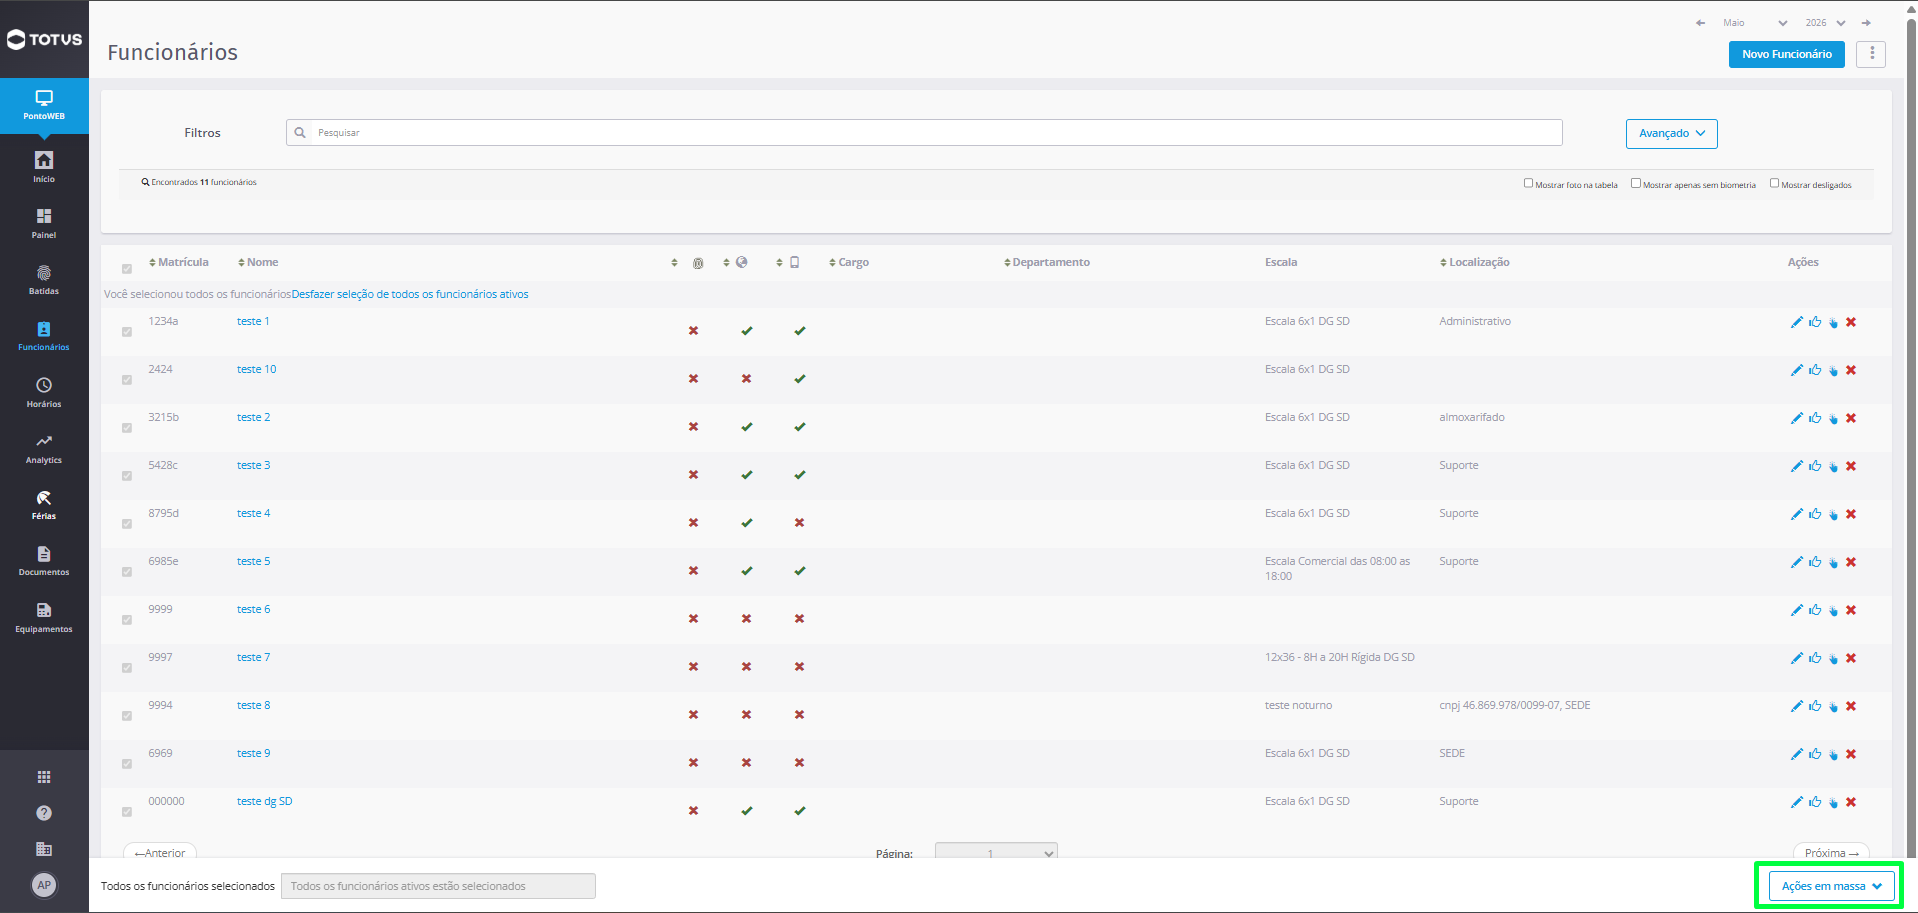Toggle checkbox for row teste 1
Viewport: 1918px width, 913px height.
point(127,332)
